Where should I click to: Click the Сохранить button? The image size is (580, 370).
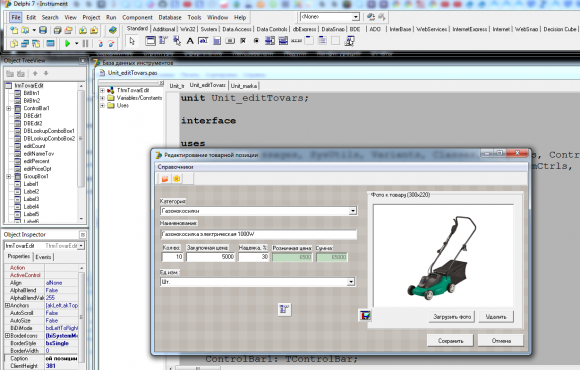coord(450,341)
